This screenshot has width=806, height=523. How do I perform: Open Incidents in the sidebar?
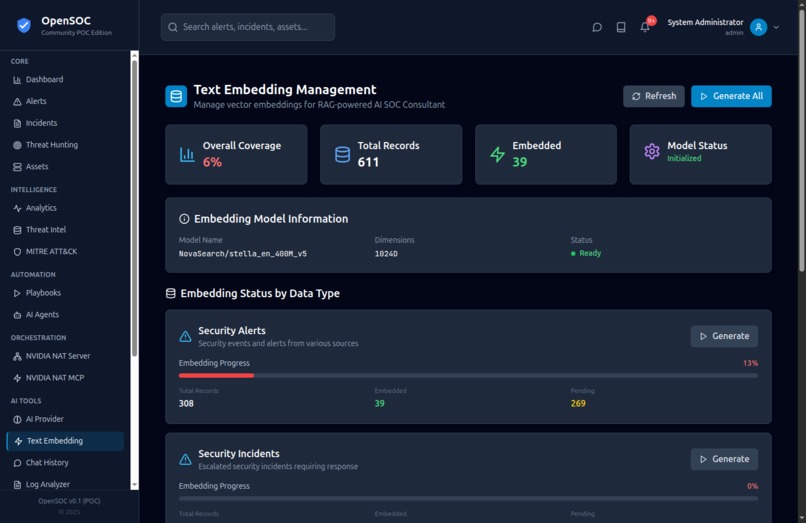coord(65,123)
